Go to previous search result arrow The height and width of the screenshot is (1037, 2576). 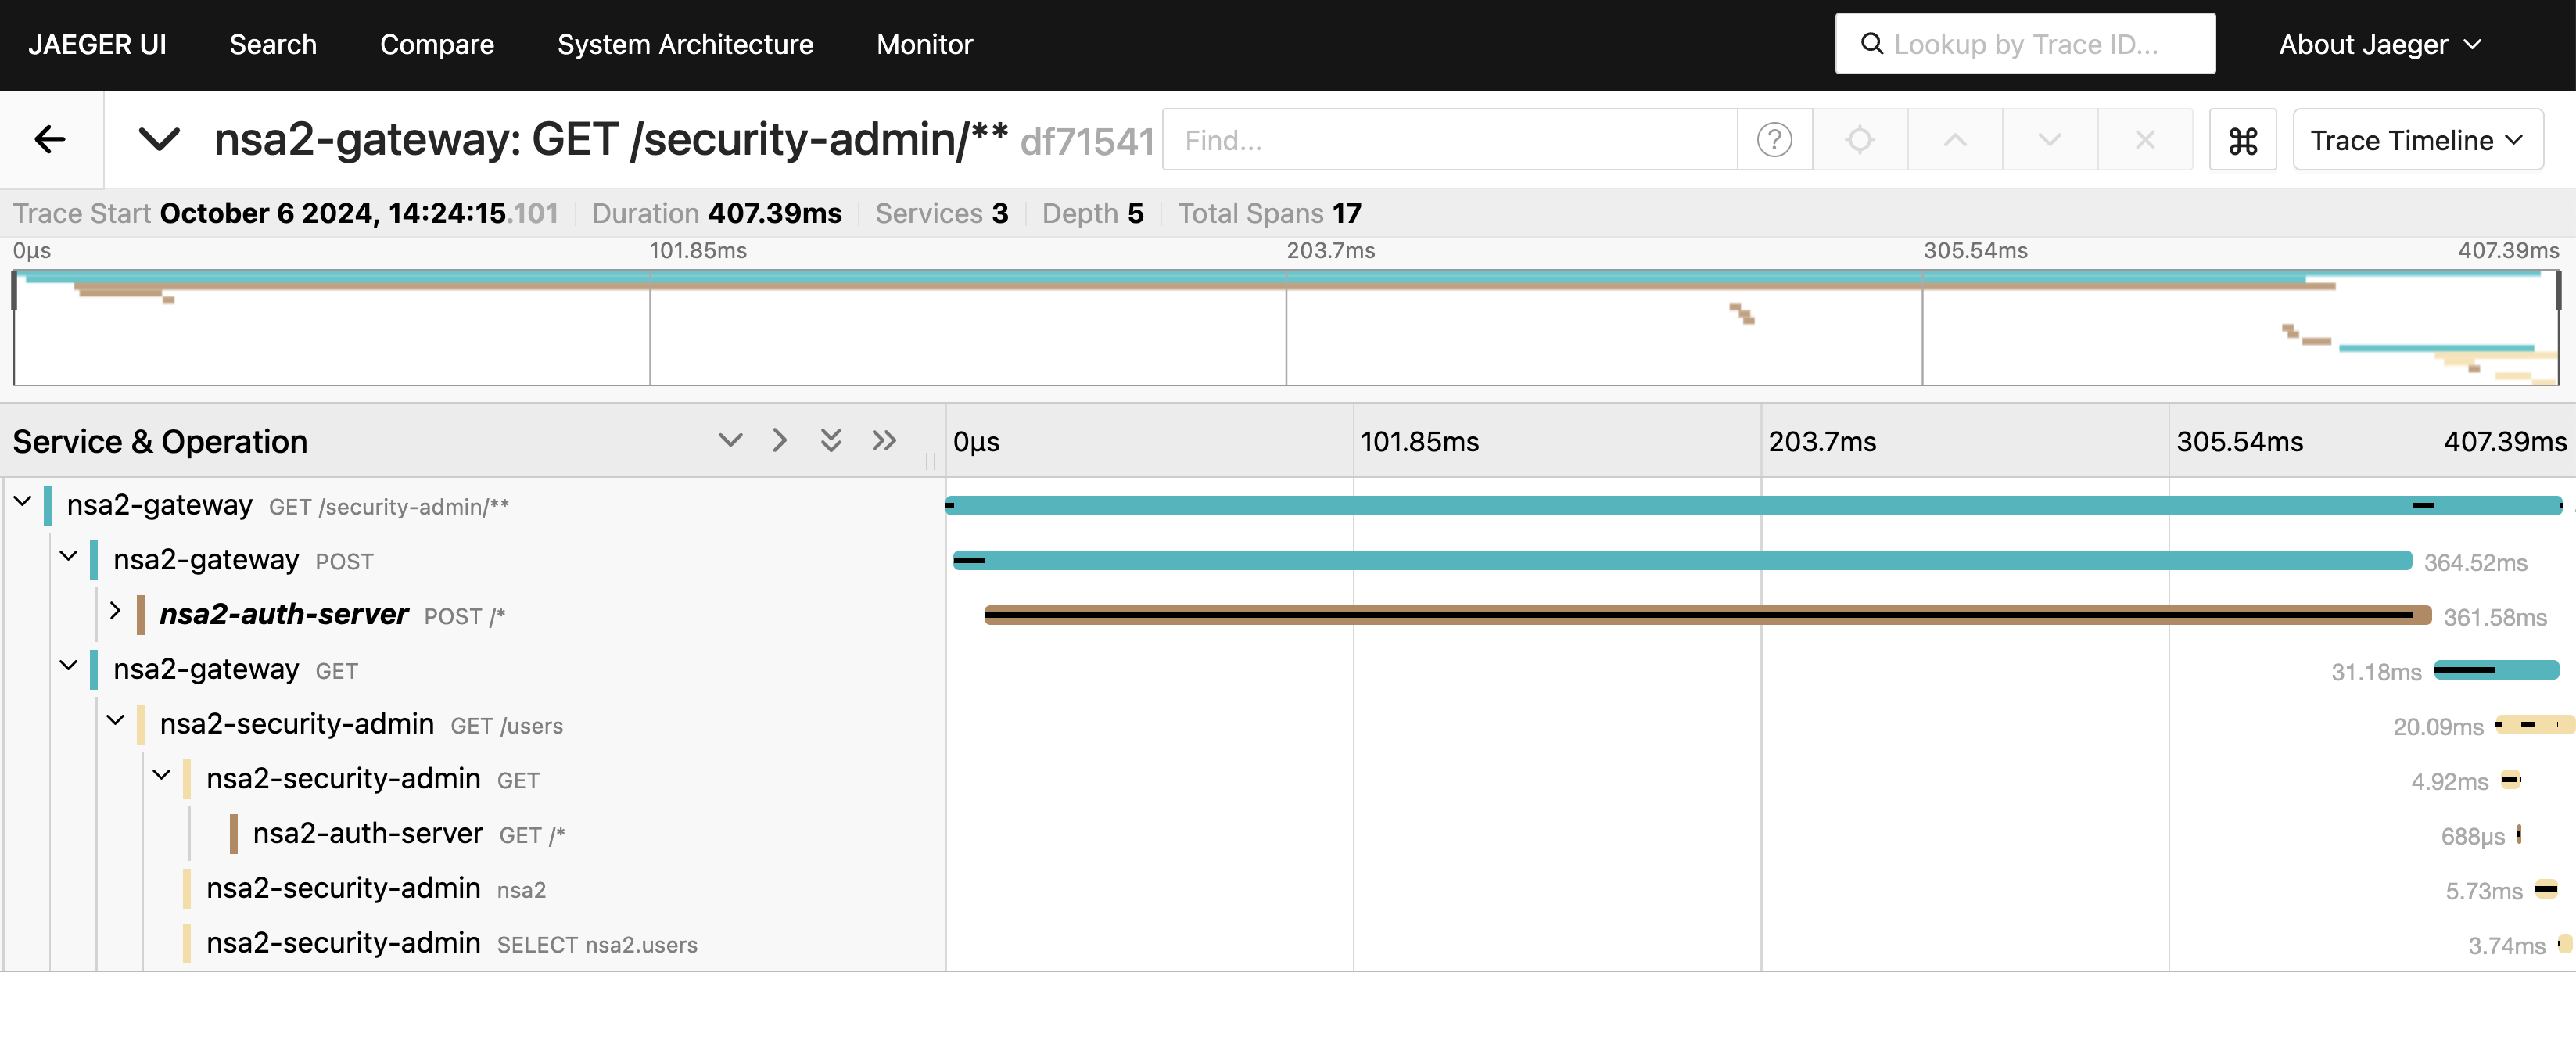1954,140
